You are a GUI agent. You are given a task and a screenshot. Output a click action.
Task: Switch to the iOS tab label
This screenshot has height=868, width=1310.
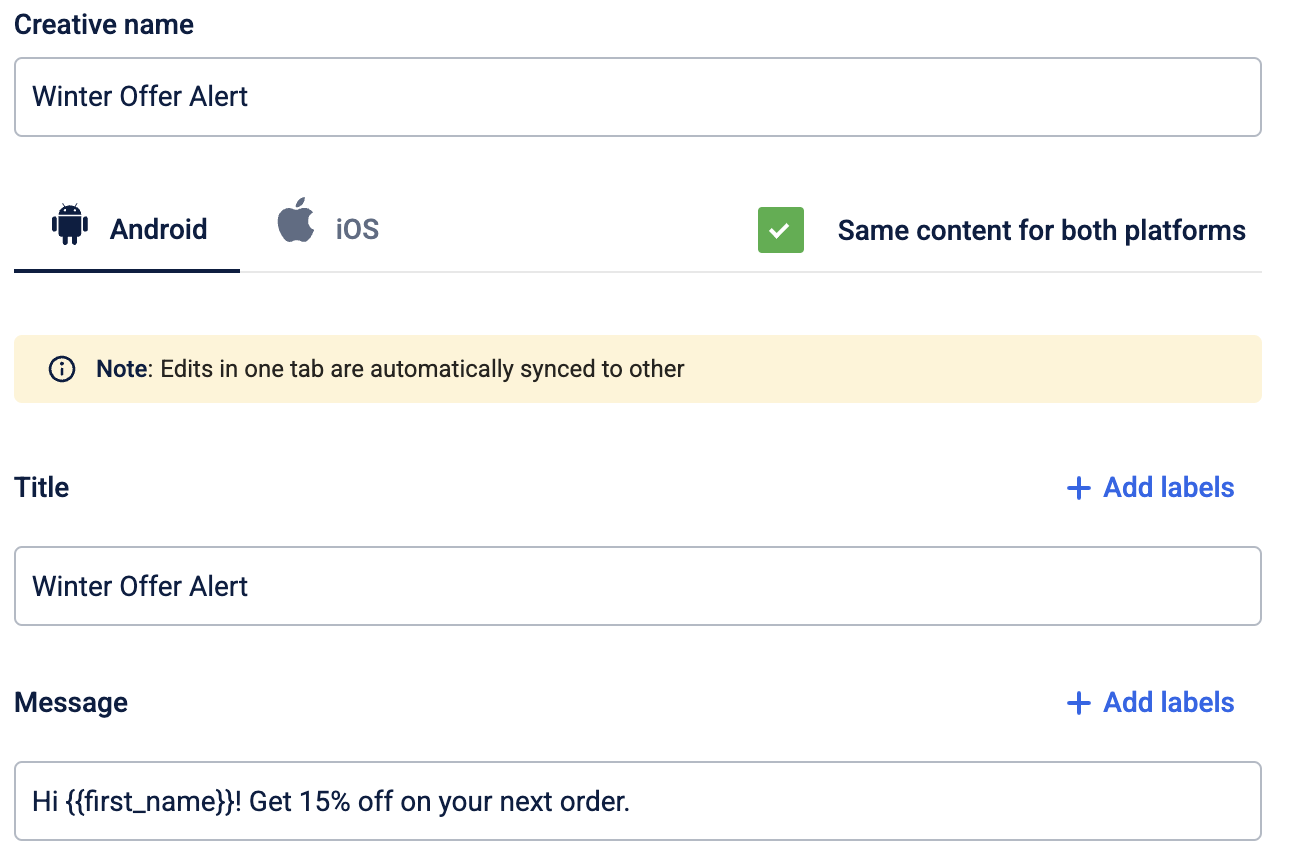[357, 229]
